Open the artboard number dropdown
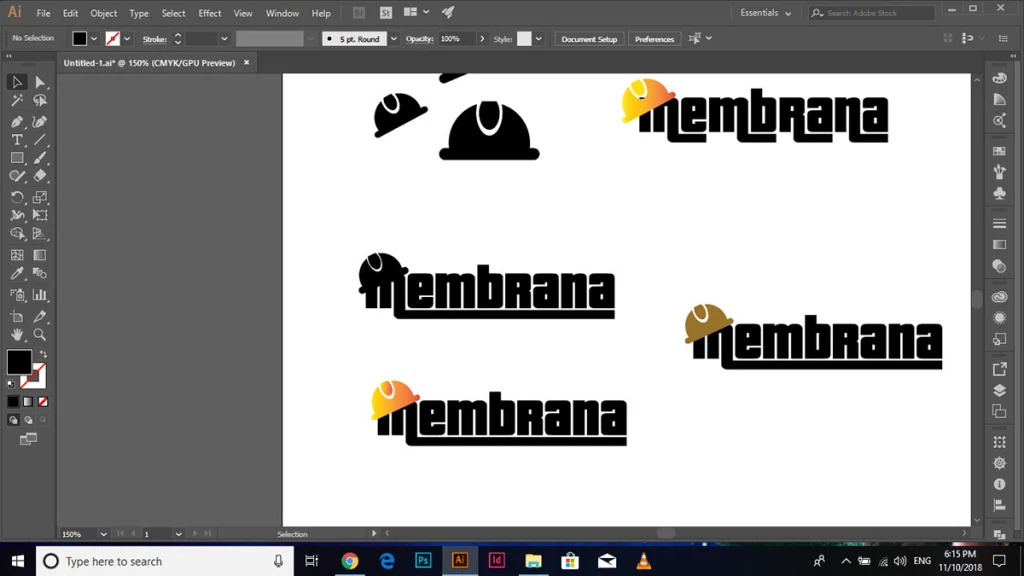 [178, 534]
